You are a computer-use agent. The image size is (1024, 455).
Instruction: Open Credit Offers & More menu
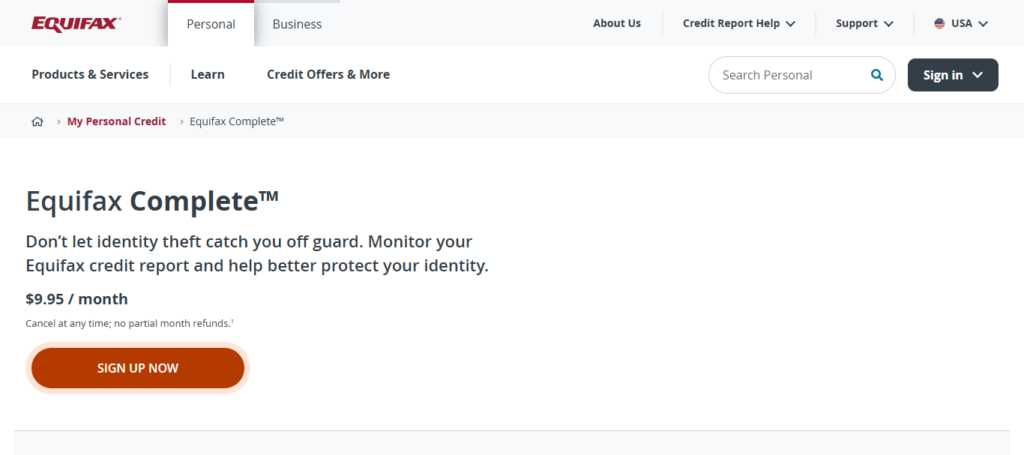pyautogui.click(x=328, y=74)
